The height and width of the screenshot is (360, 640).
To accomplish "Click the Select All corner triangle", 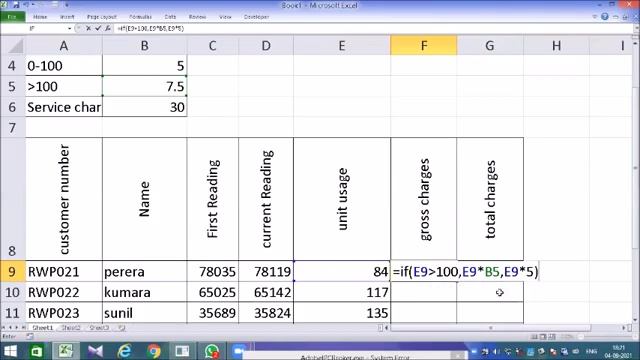I will (x=16, y=46).
